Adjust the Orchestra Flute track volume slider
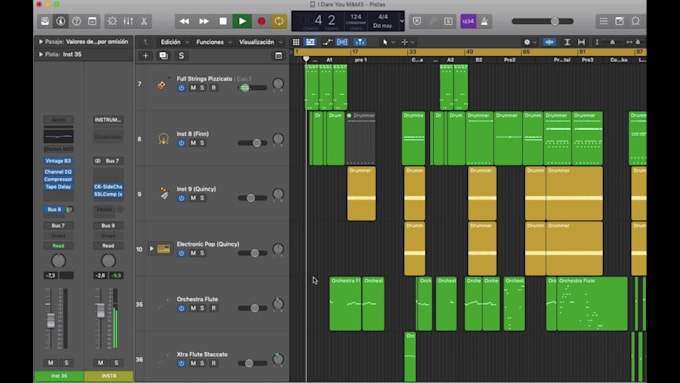 click(x=252, y=308)
